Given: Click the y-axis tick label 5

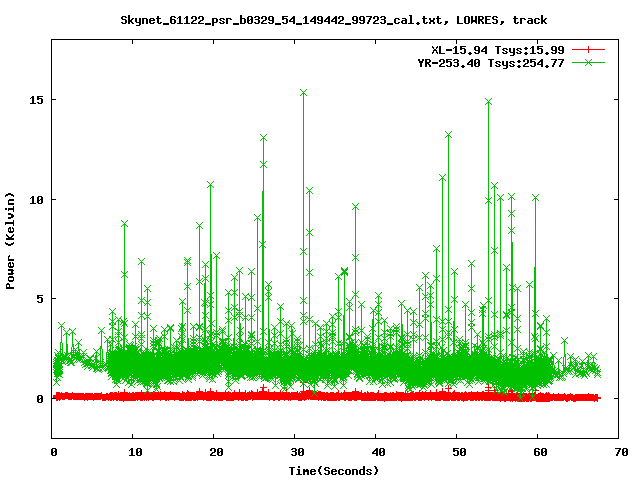Looking at the screenshot, I should (x=40, y=299).
